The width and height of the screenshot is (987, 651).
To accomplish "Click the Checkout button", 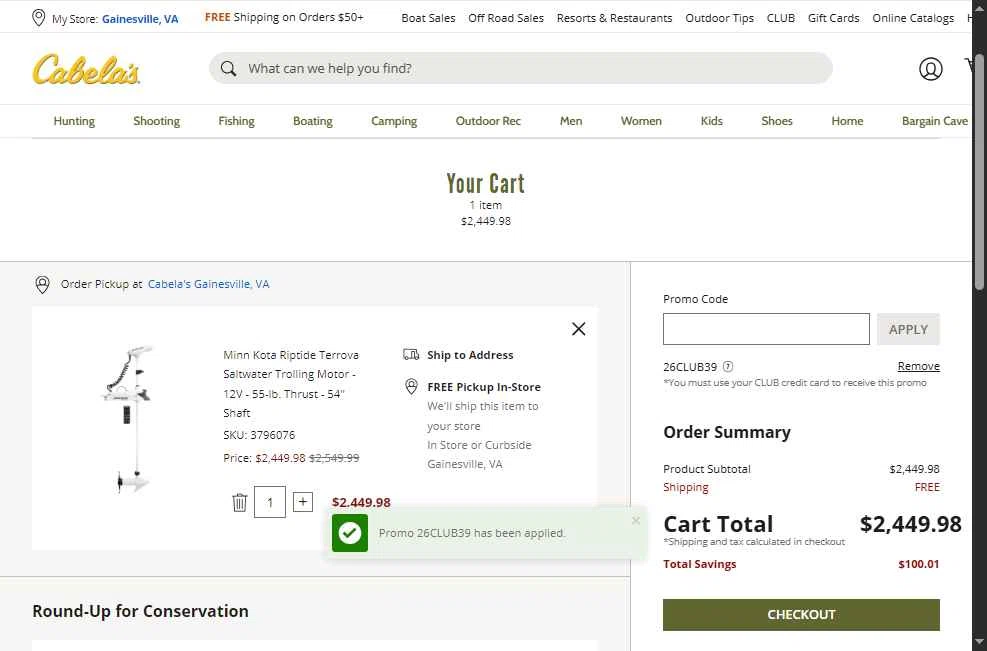I will tap(801, 614).
